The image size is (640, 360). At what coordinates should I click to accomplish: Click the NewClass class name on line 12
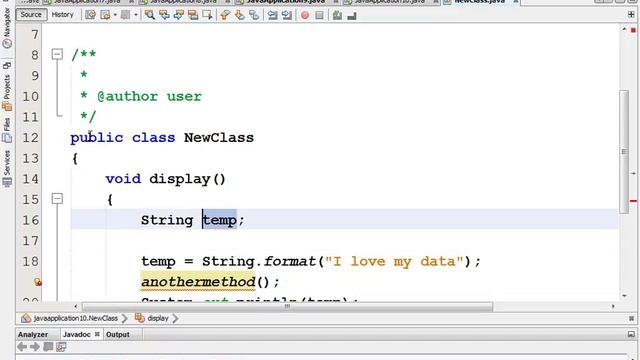point(219,138)
